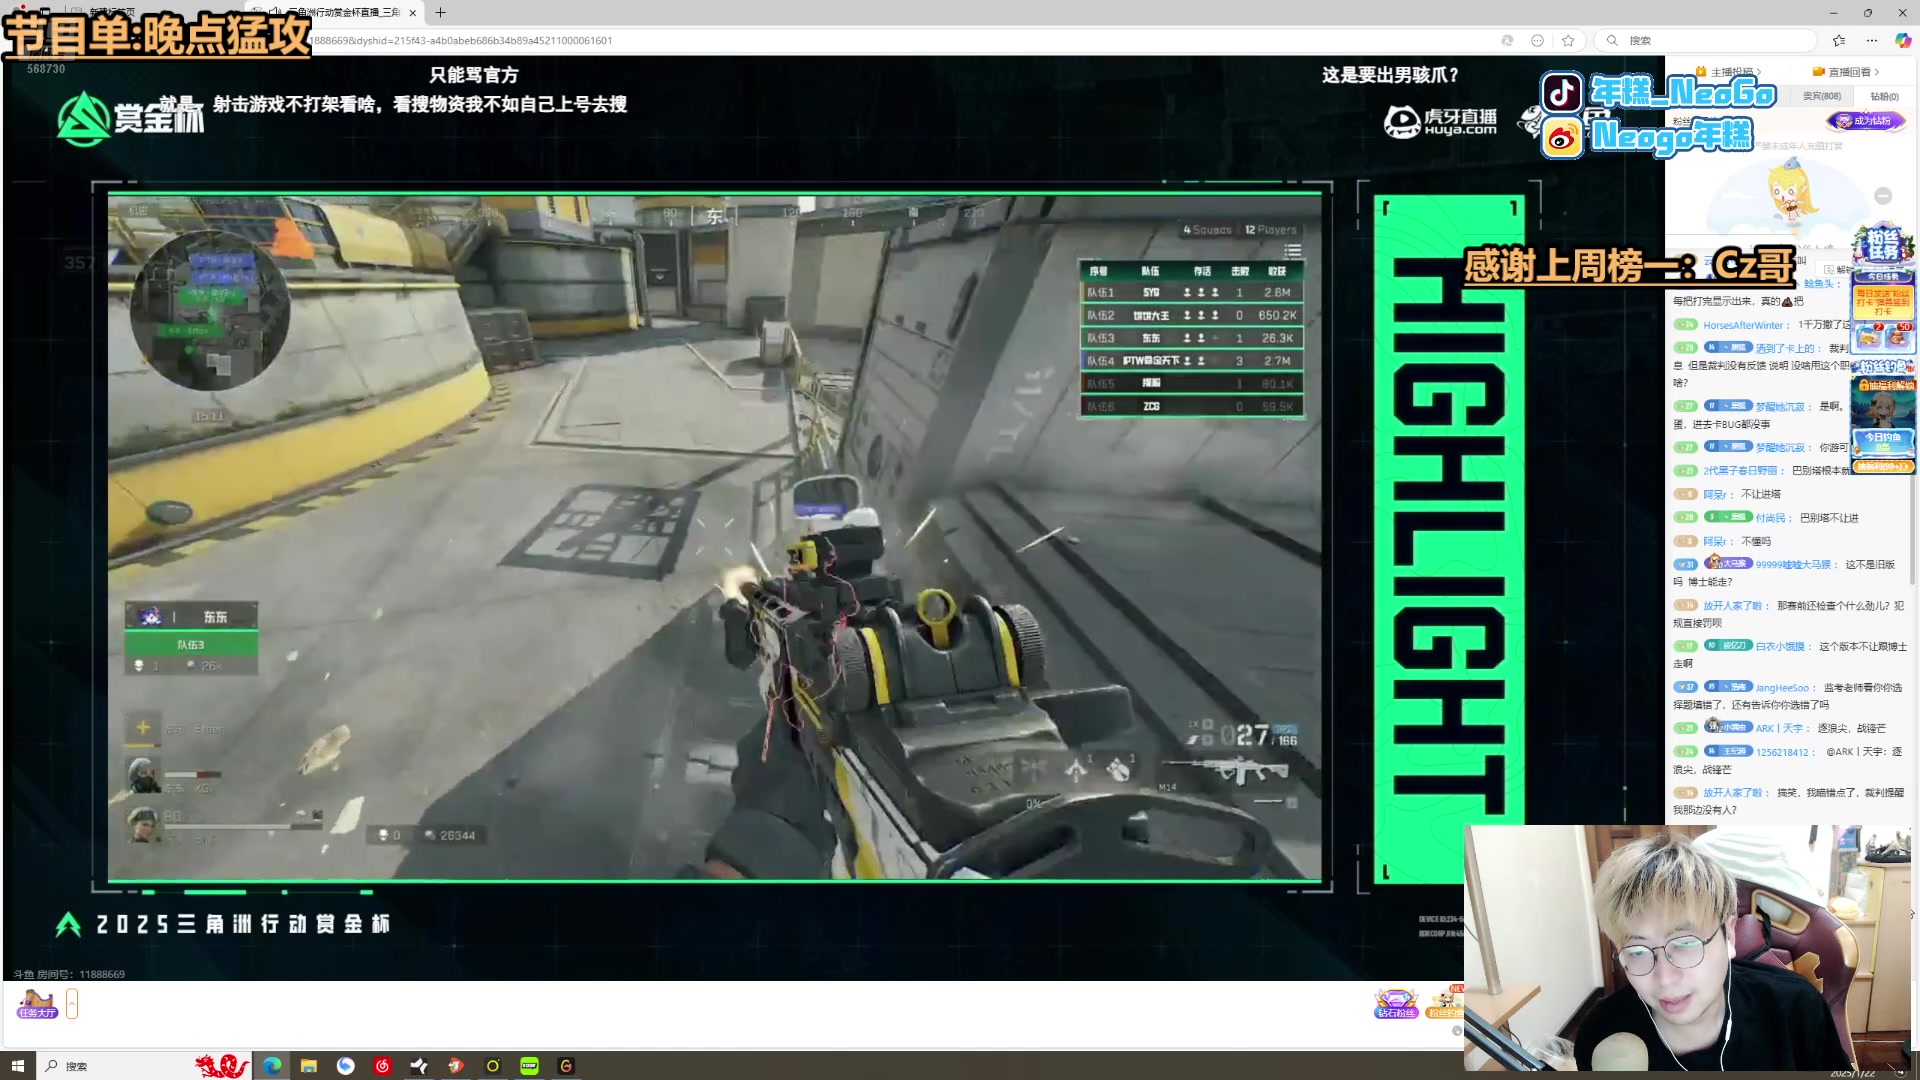Viewport: 1920px width, 1080px height.
Task: Open the 今日钓鱼 fishing widget
Action: (x=1883, y=441)
